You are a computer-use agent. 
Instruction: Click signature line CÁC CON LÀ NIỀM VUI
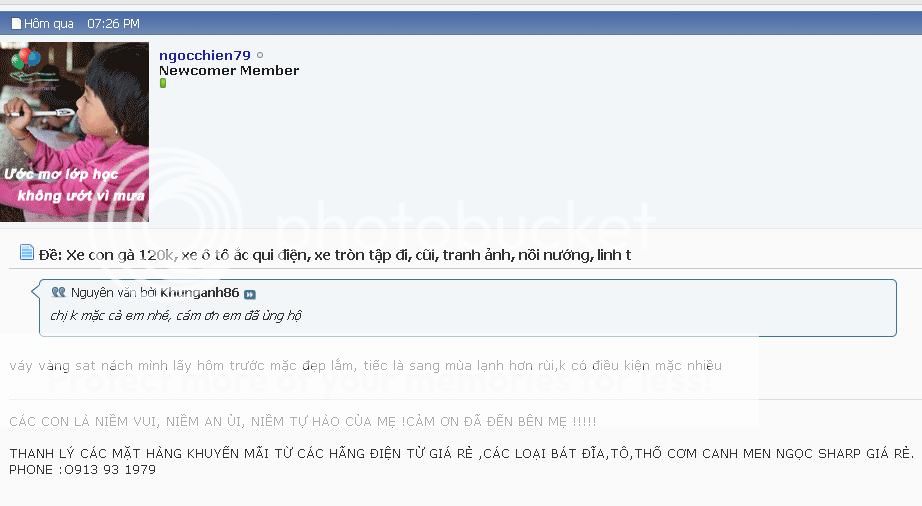click(x=303, y=421)
